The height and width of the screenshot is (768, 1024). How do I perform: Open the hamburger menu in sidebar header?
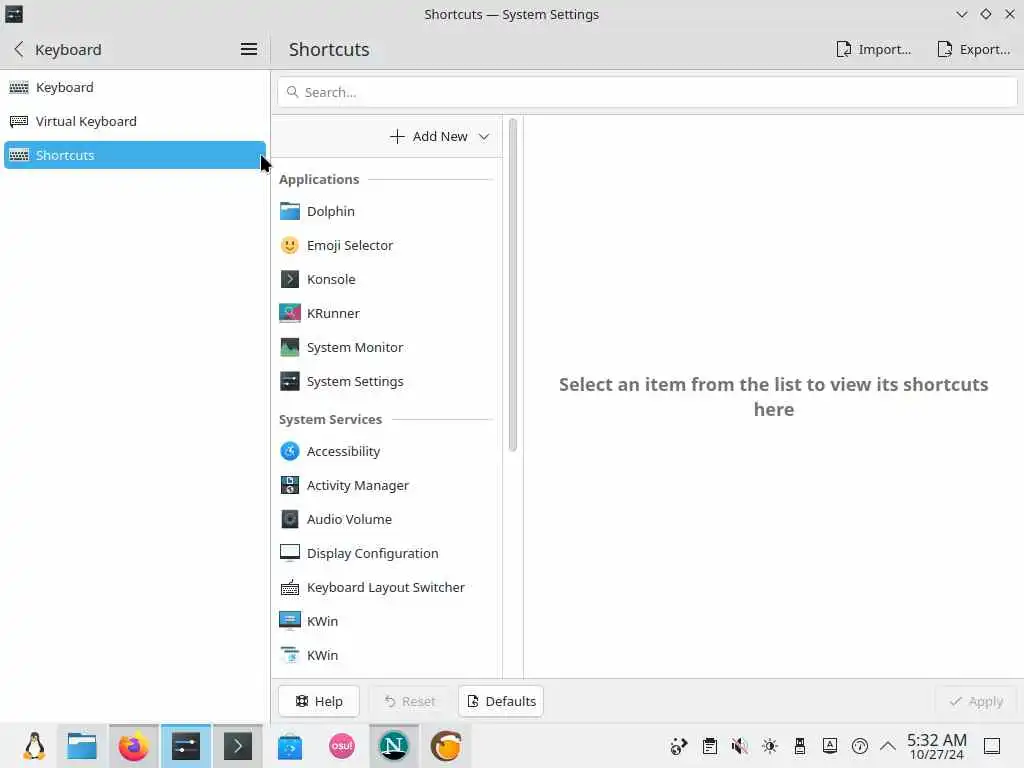(x=248, y=49)
